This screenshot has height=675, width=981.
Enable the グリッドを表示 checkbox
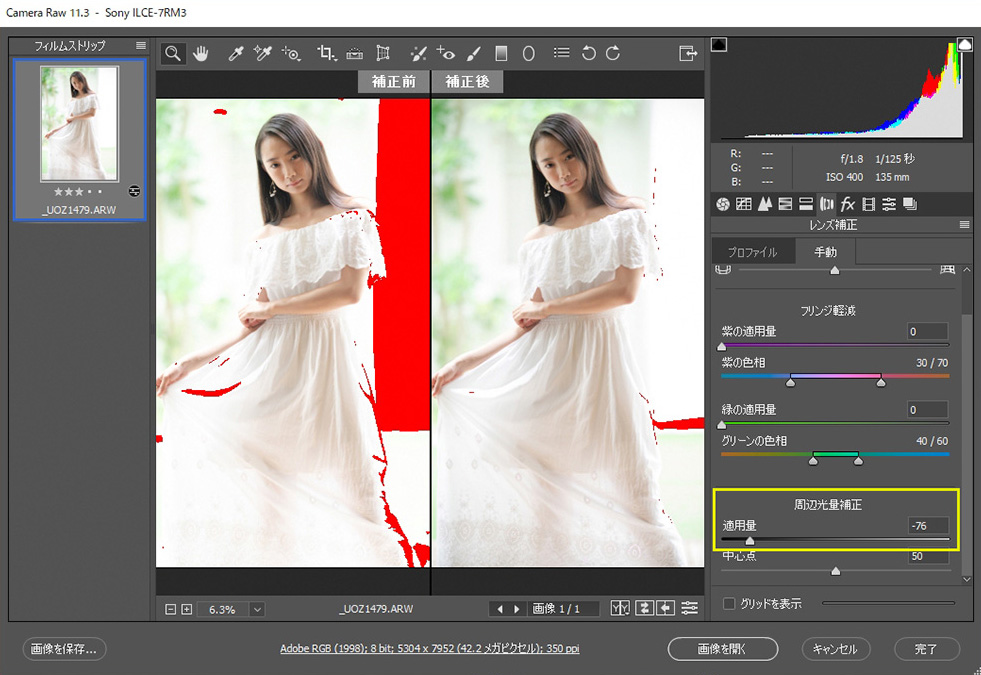coord(729,603)
